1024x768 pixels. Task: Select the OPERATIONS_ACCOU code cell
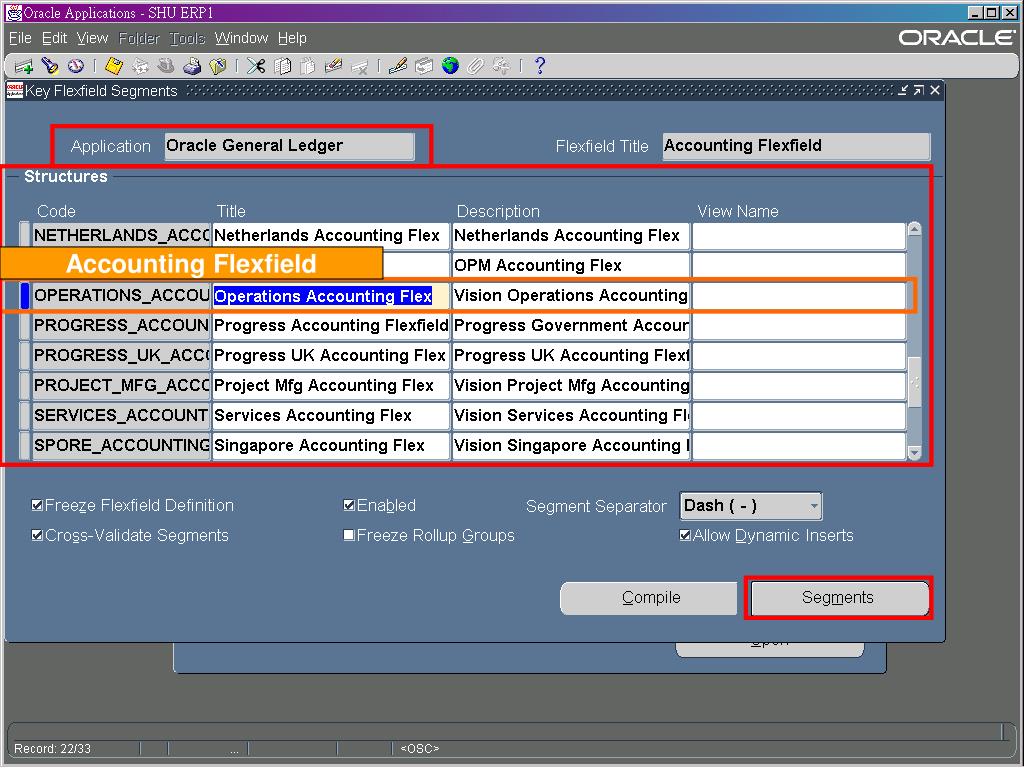121,296
